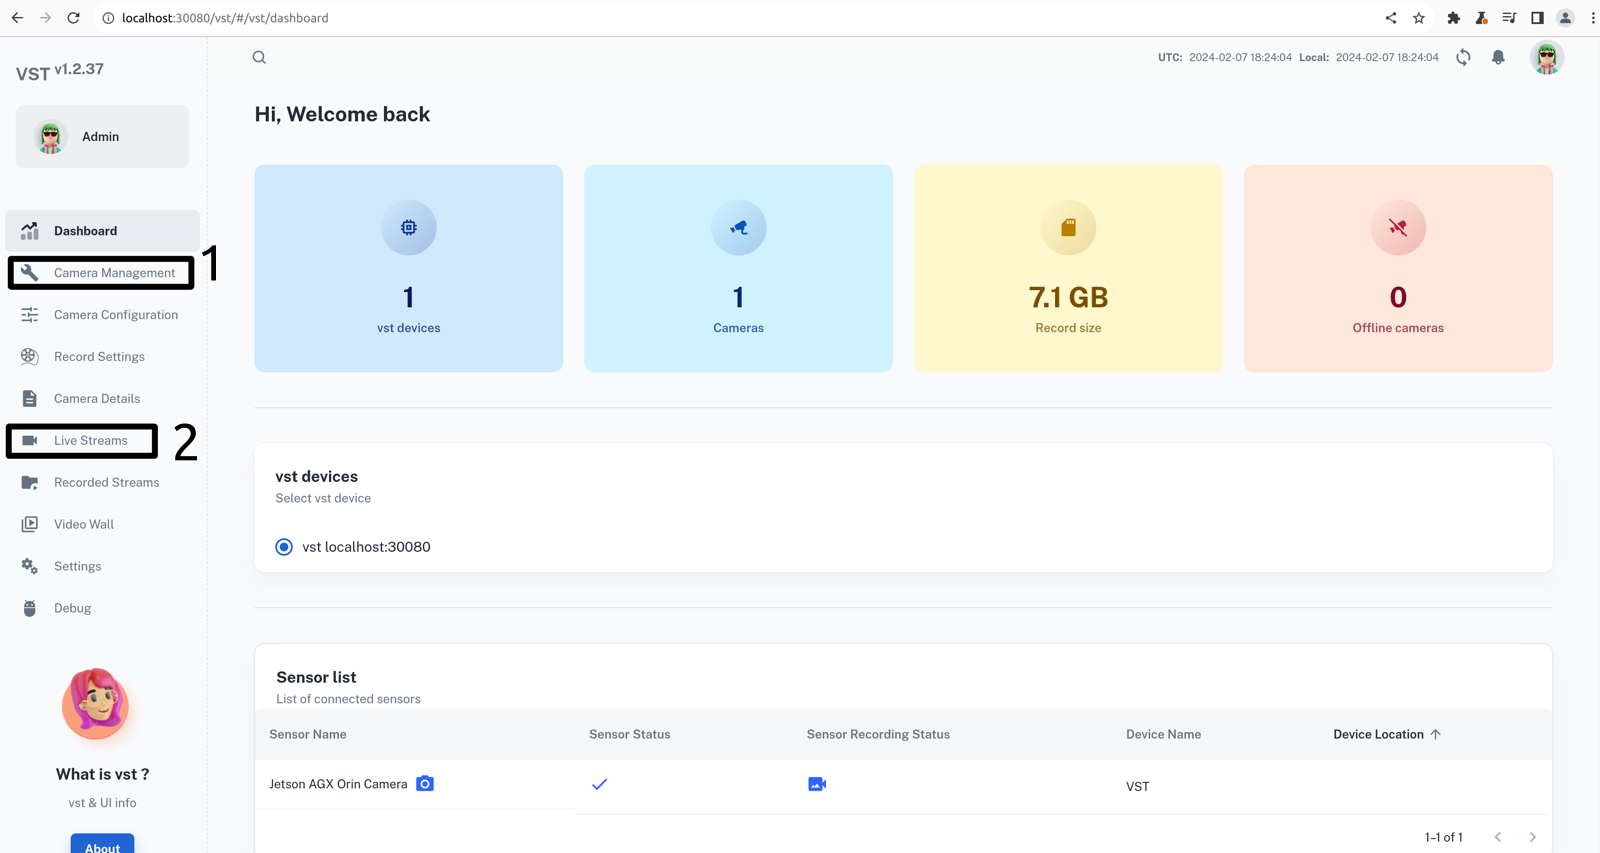Click the time sync refresh icon
Image resolution: width=1600 pixels, height=853 pixels.
point(1463,57)
